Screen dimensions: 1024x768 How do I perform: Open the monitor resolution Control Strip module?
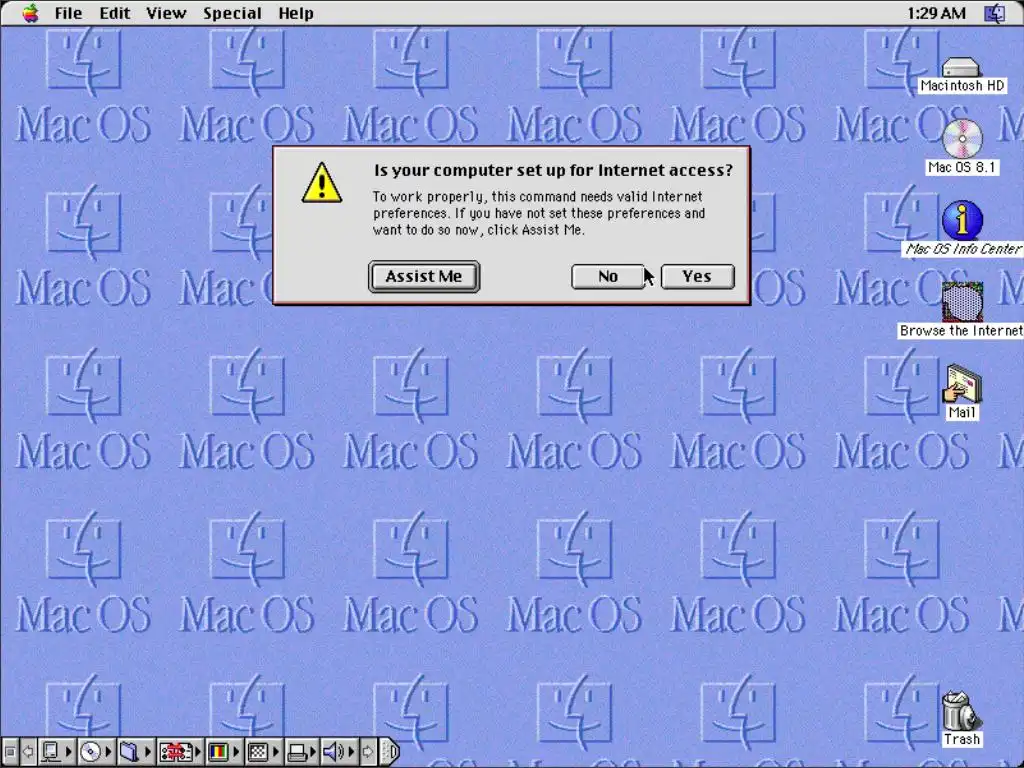[x=264, y=752]
